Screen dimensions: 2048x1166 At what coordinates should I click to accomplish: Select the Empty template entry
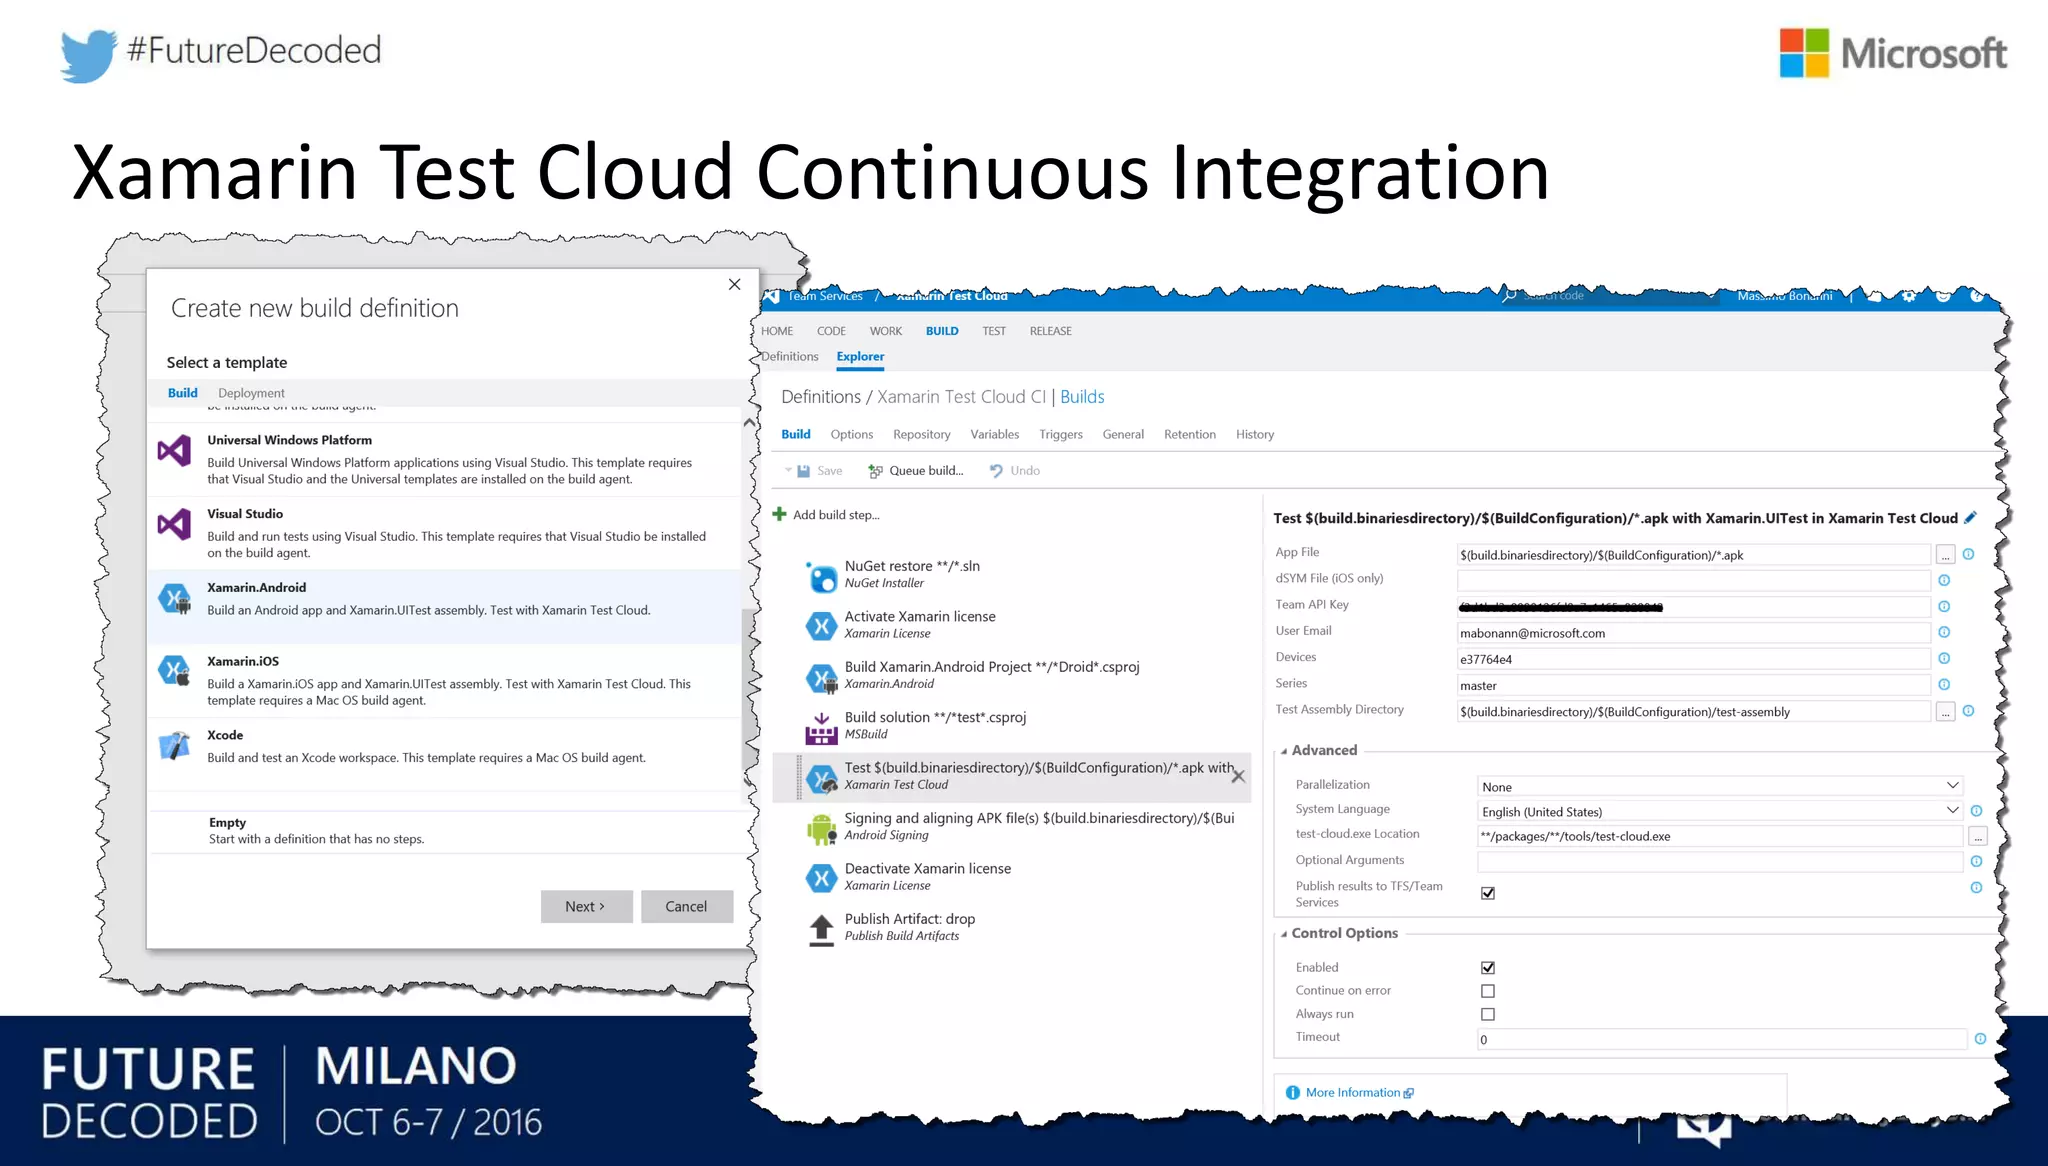(445, 830)
